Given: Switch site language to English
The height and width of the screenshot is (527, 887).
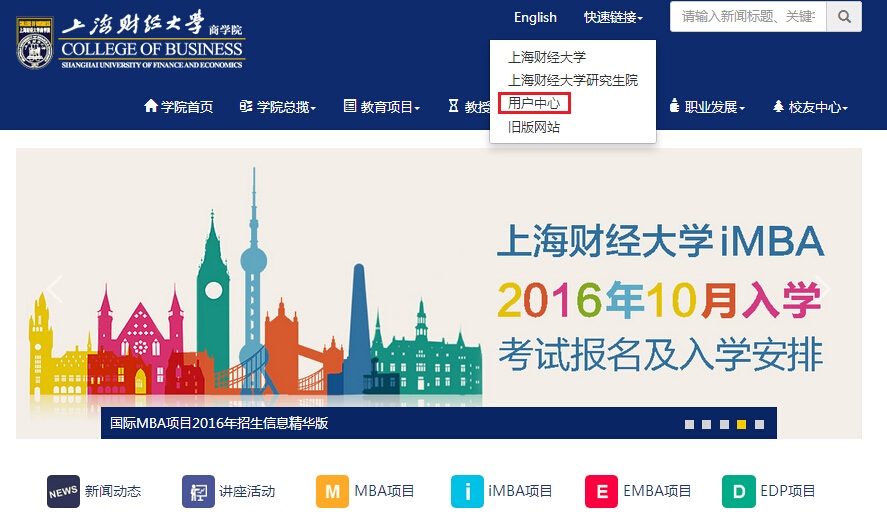Looking at the screenshot, I should [x=535, y=18].
